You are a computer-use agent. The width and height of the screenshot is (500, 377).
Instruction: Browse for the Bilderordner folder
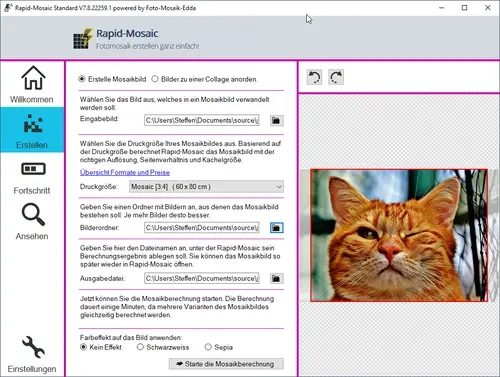276,228
